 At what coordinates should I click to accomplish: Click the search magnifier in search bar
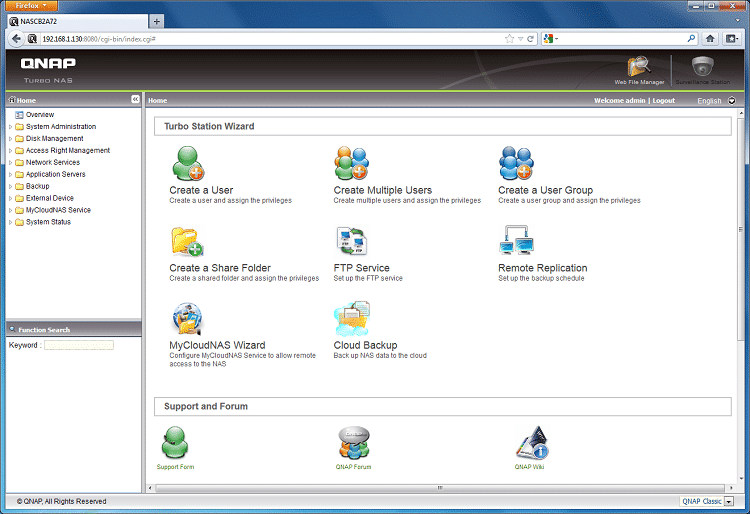(691, 39)
